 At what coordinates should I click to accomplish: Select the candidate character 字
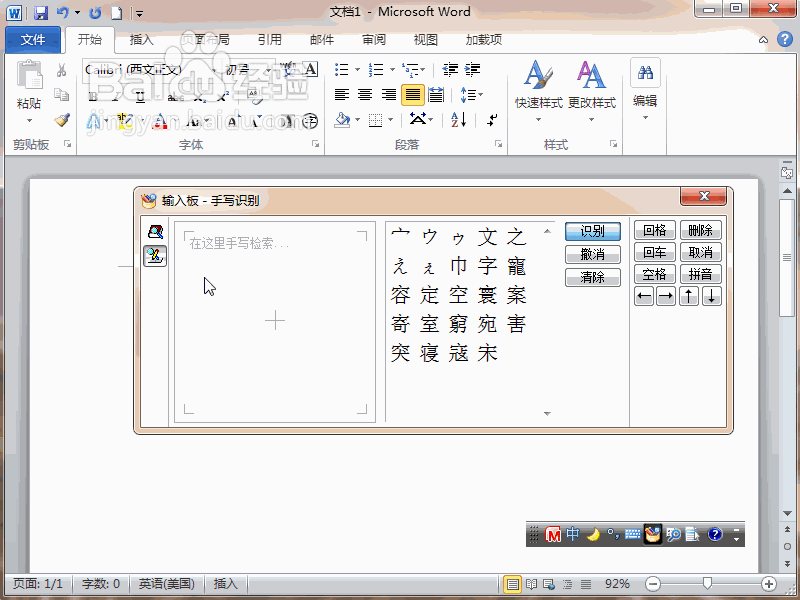click(487, 266)
